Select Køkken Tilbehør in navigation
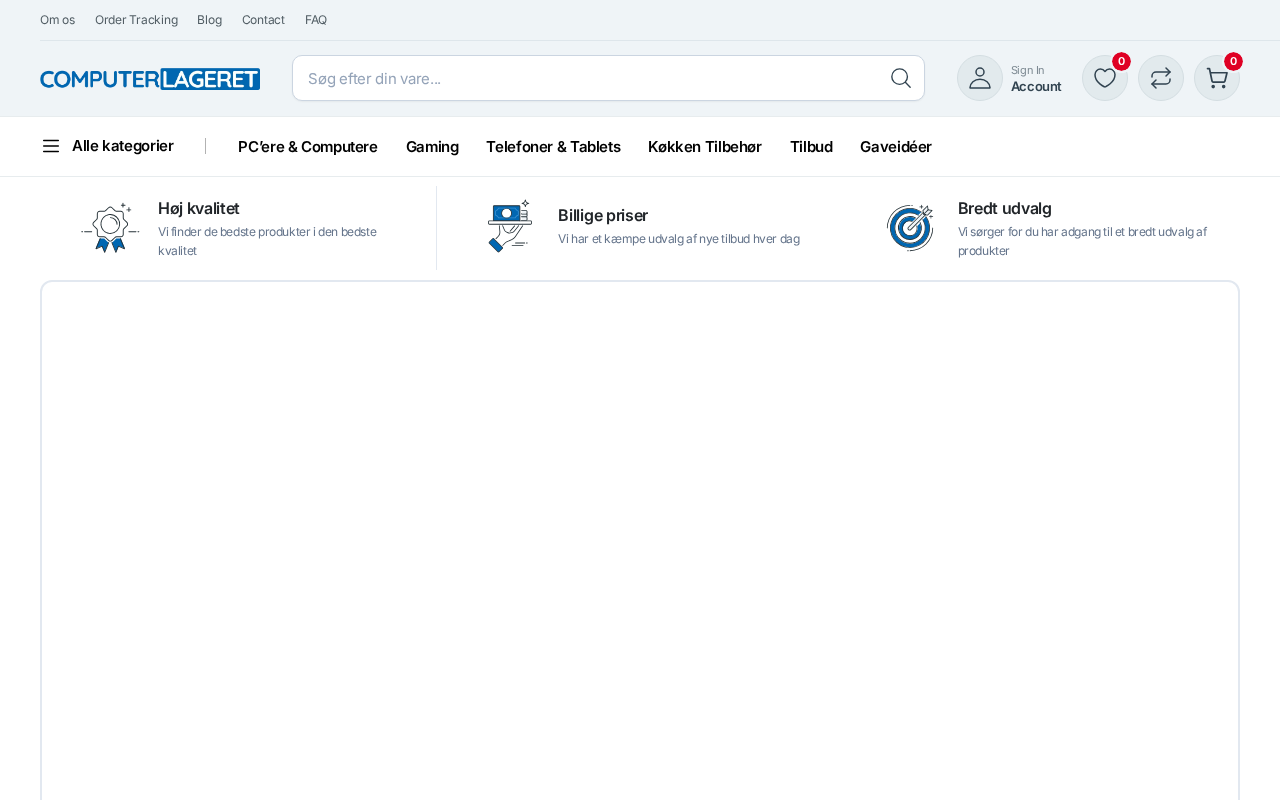Viewport: 1280px width, 800px height. (705, 147)
